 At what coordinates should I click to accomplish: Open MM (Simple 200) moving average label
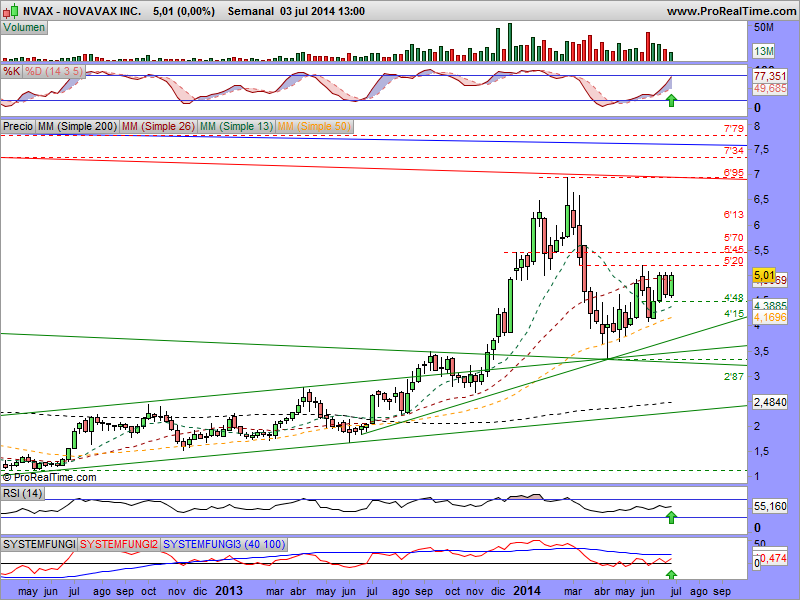pos(78,126)
